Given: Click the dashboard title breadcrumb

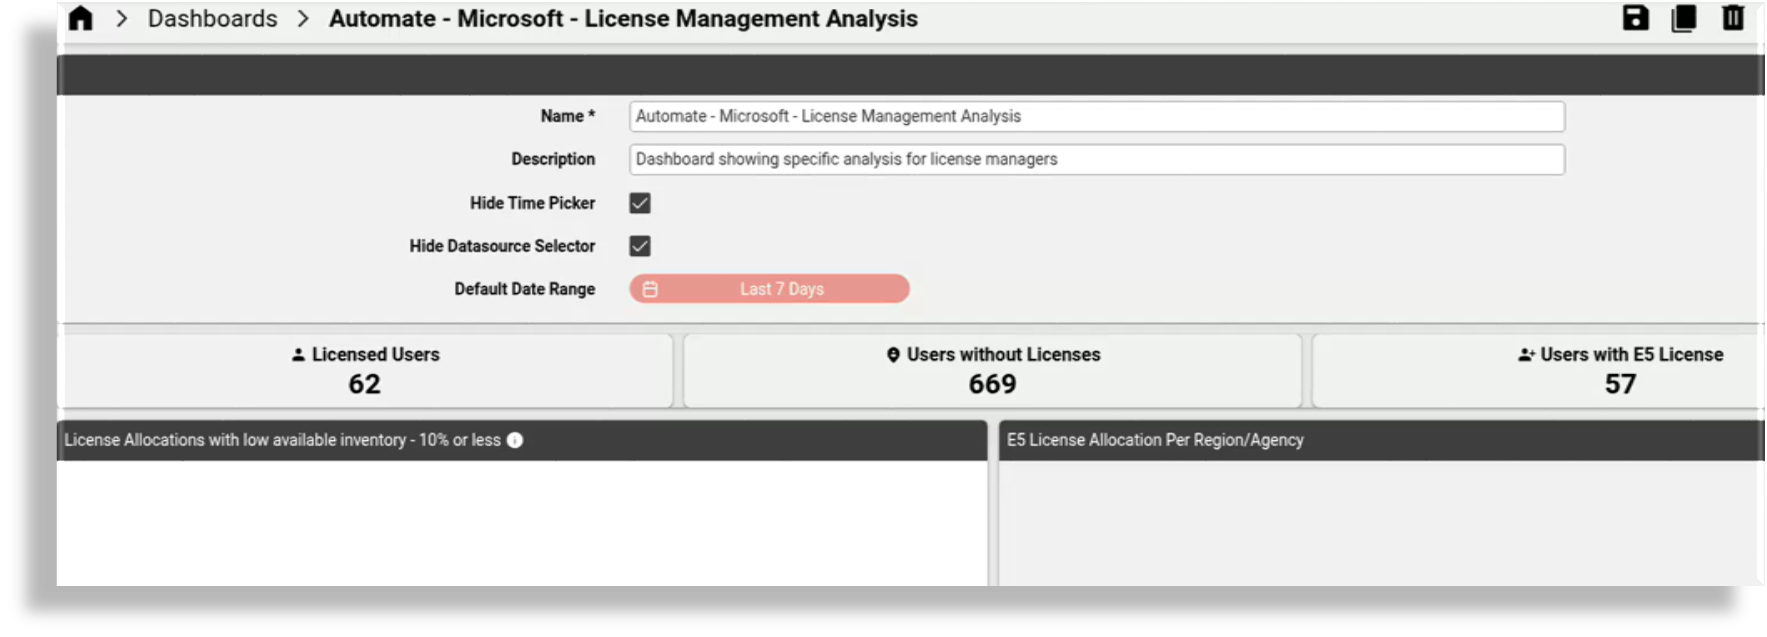Looking at the screenshot, I should pos(623,19).
